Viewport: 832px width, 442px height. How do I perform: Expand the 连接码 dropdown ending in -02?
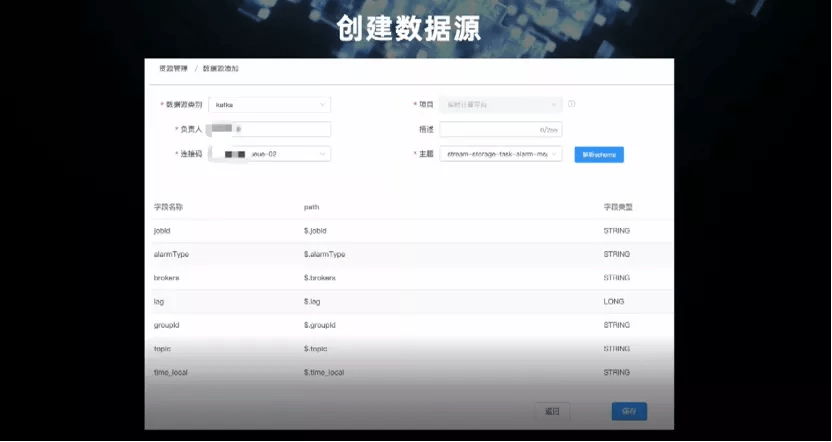tap(270, 154)
